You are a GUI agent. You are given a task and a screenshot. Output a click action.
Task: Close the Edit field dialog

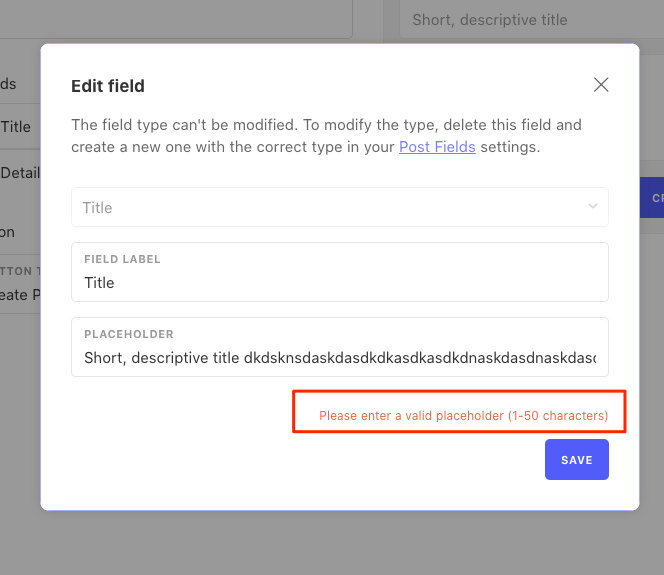(x=601, y=85)
